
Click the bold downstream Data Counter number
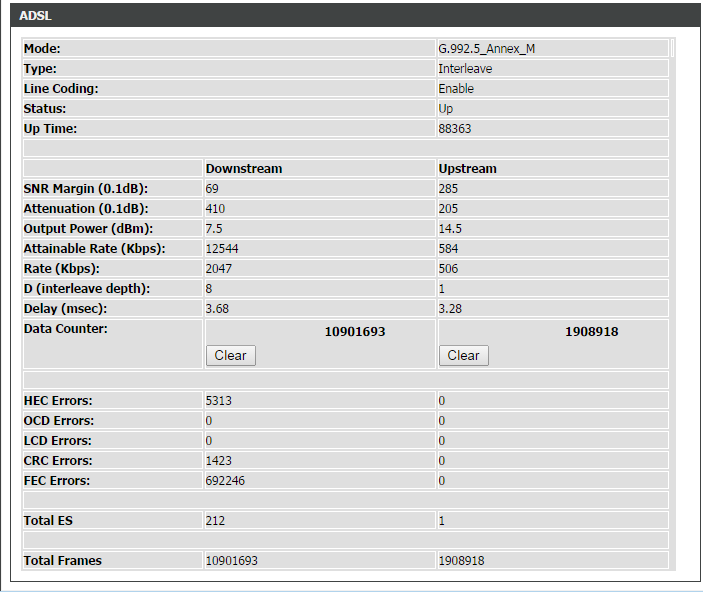tap(354, 331)
